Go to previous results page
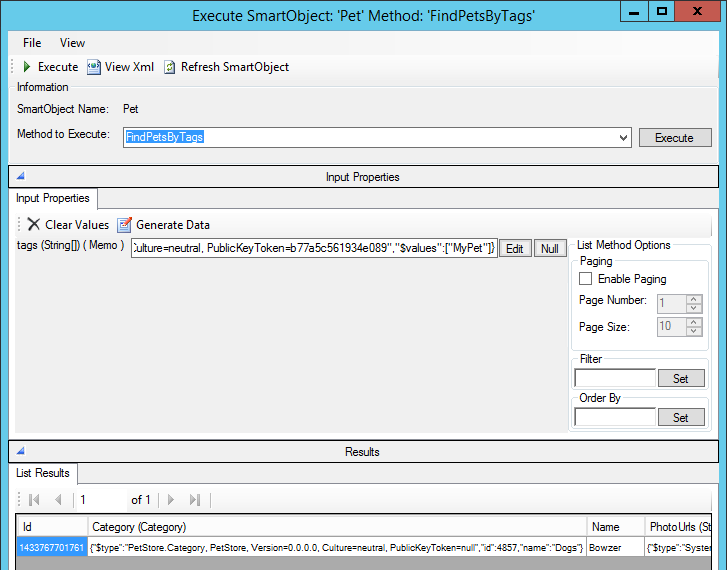Image resolution: width=727 pixels, height=570 pixels. pos(58,499)
